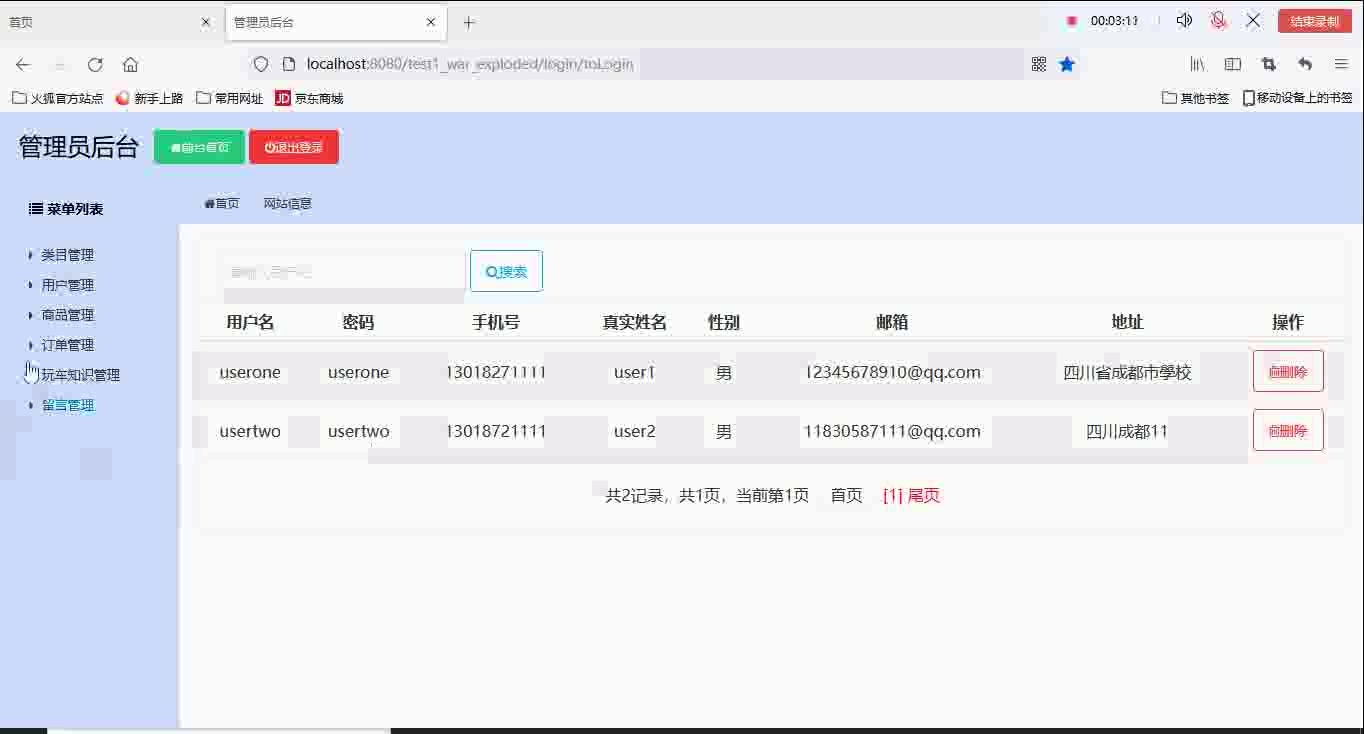Open 京东商城 bookmark

(309, 98)
